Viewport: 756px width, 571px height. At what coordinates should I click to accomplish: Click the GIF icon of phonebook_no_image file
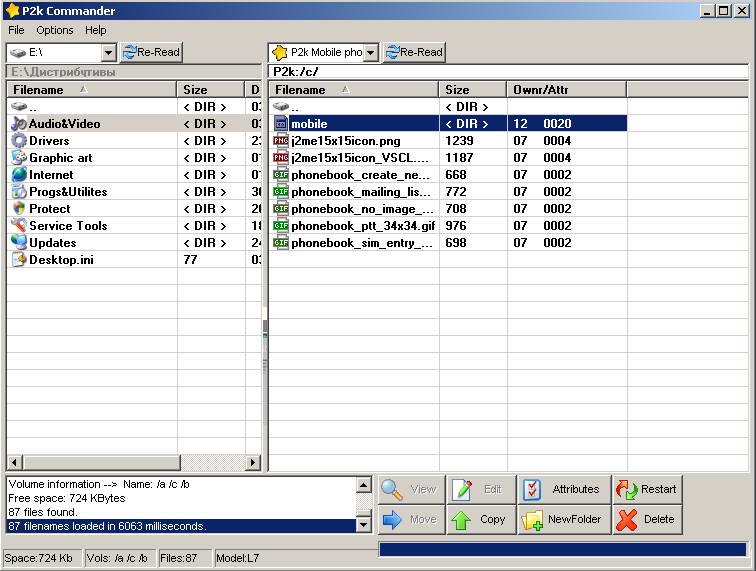point(281,208)
